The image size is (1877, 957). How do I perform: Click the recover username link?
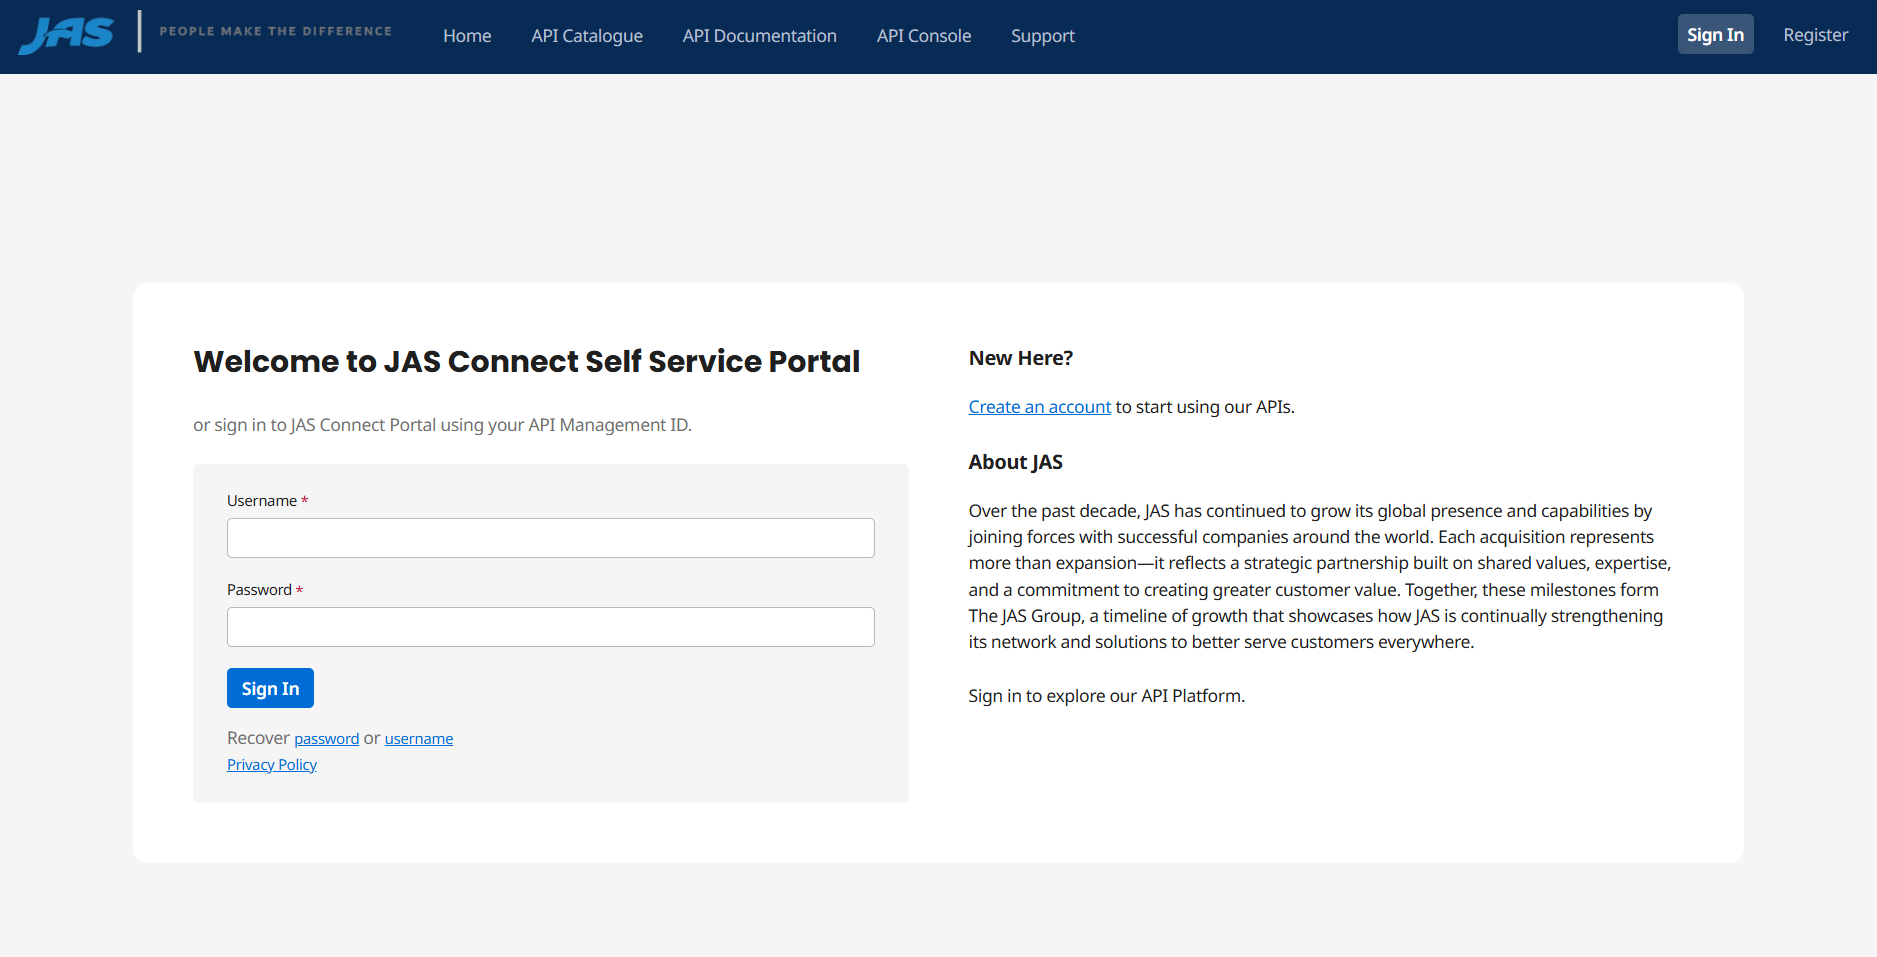pyautogui.click(x=418, y=739)
